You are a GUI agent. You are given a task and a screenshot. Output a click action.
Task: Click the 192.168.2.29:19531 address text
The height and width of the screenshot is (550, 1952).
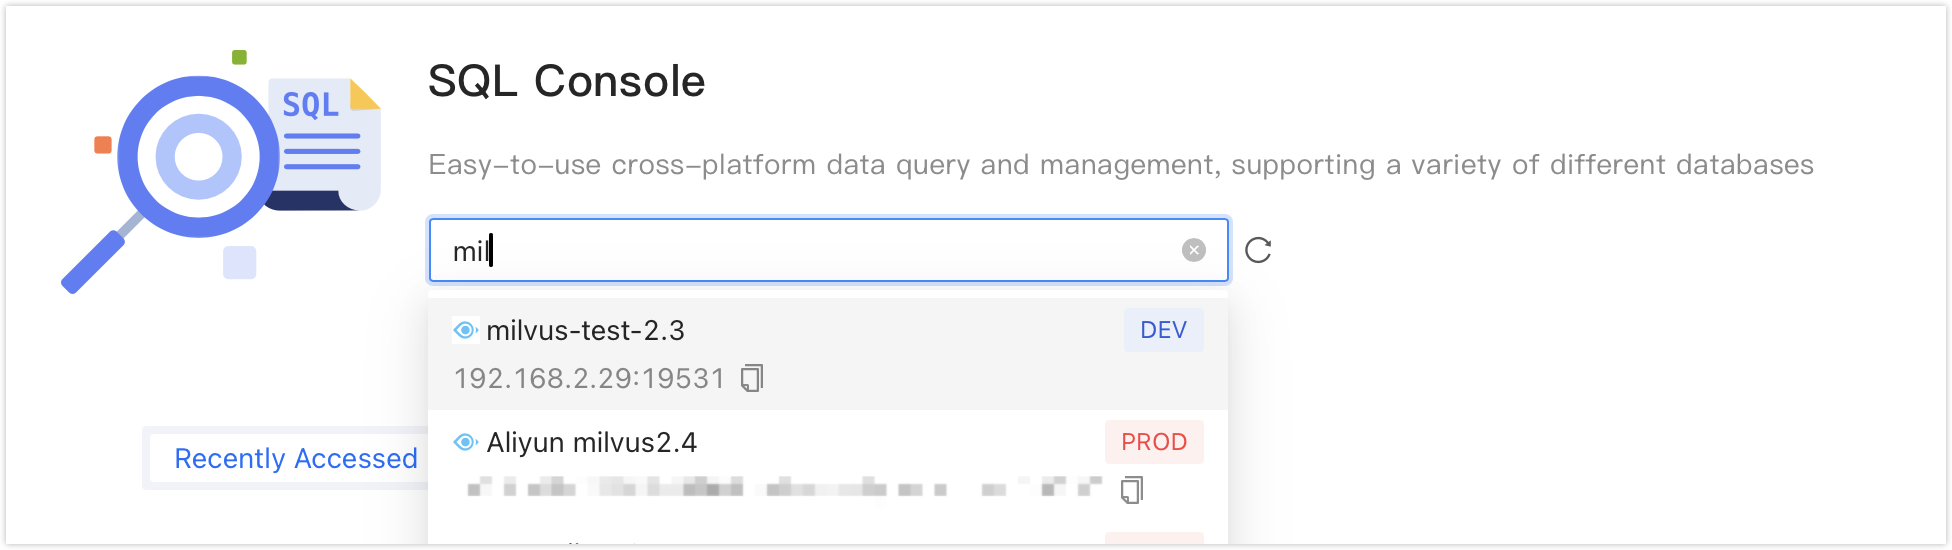(589, 378)
